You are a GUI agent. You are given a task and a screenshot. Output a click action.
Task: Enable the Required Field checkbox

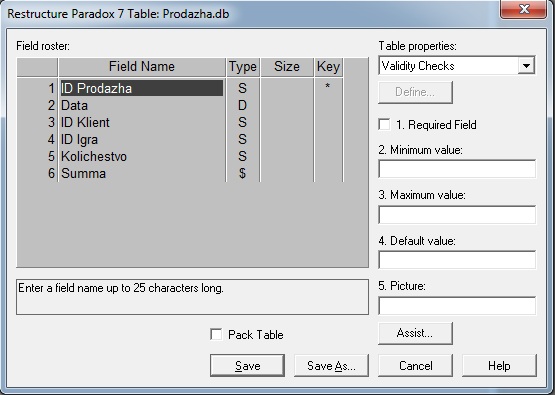point(384,125)
